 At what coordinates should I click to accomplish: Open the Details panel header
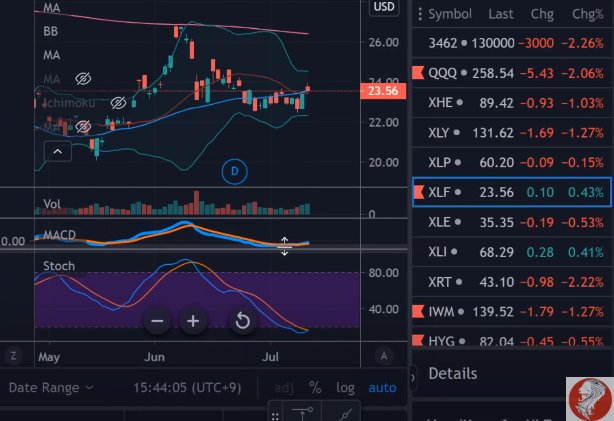tap(453, 373)
